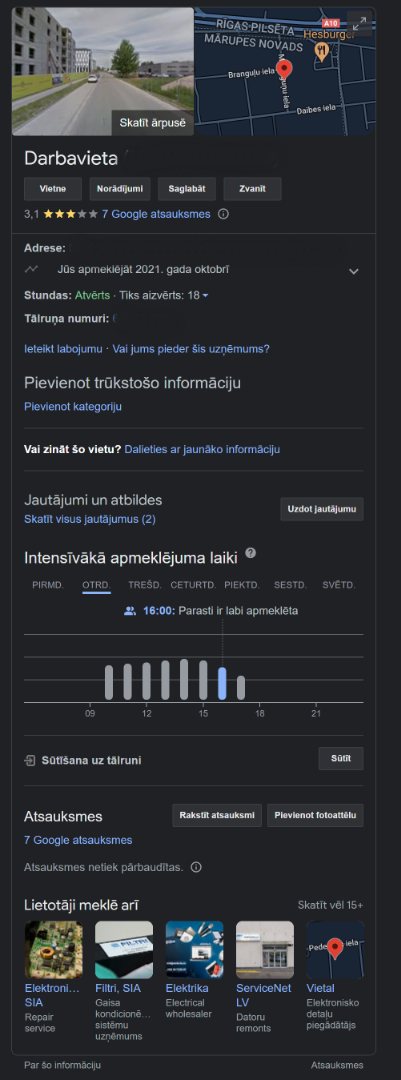Open the Hesburger restaurant marker on the map
Screen dimensions: 401x1080
point(320,50)
